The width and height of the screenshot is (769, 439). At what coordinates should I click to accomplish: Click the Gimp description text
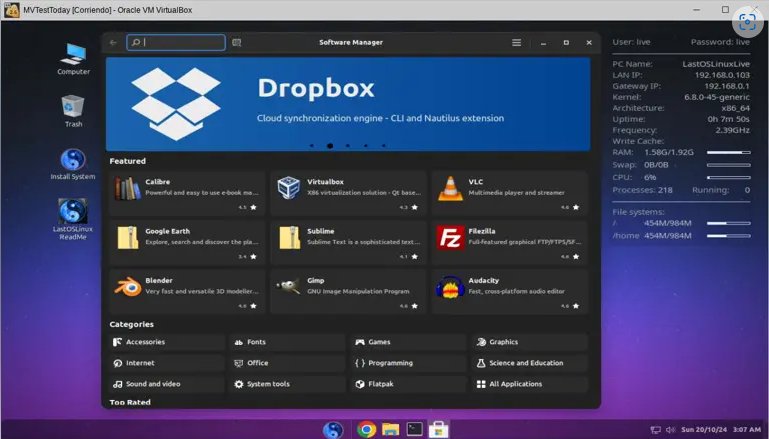point(358,291)
